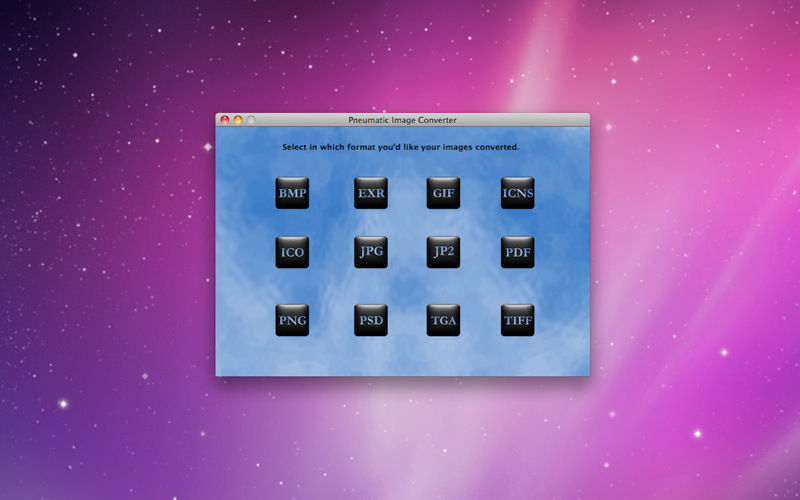Click the 'Select in which format' instruction text
Viewport: 800px width, 500px height.
(401, 147)
